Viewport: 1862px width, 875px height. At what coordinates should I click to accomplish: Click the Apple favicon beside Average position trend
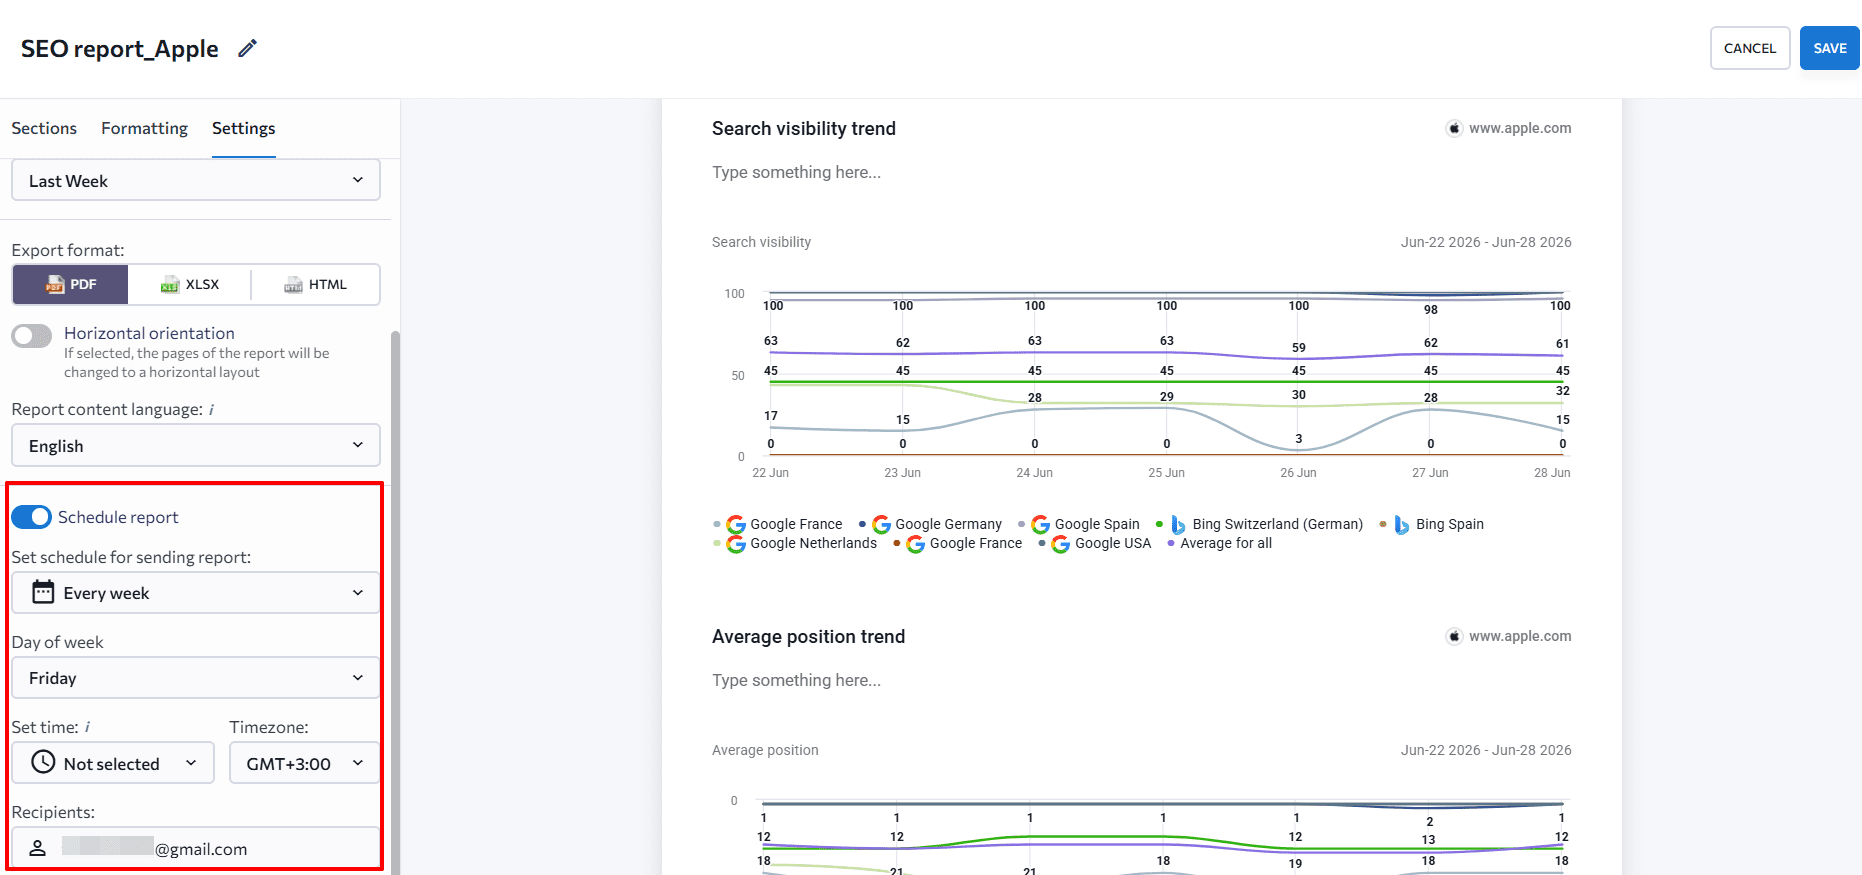[1454, 636]
